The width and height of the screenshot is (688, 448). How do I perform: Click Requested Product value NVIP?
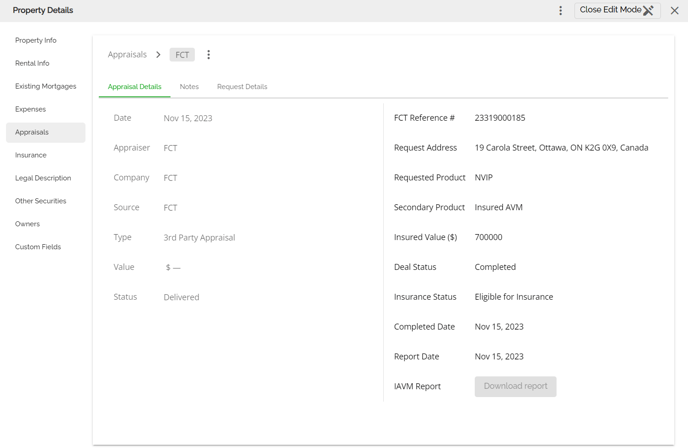tap(484, 177)
